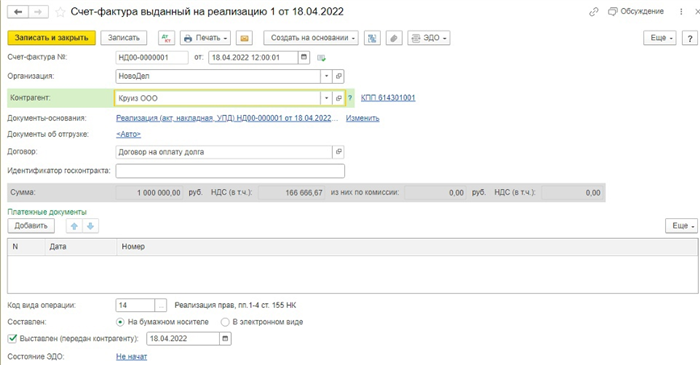The width and height of the screenshot is (700, 365).
Task: Open the Реализация НД00-000001 basis document link
Action: pos(225,118)
